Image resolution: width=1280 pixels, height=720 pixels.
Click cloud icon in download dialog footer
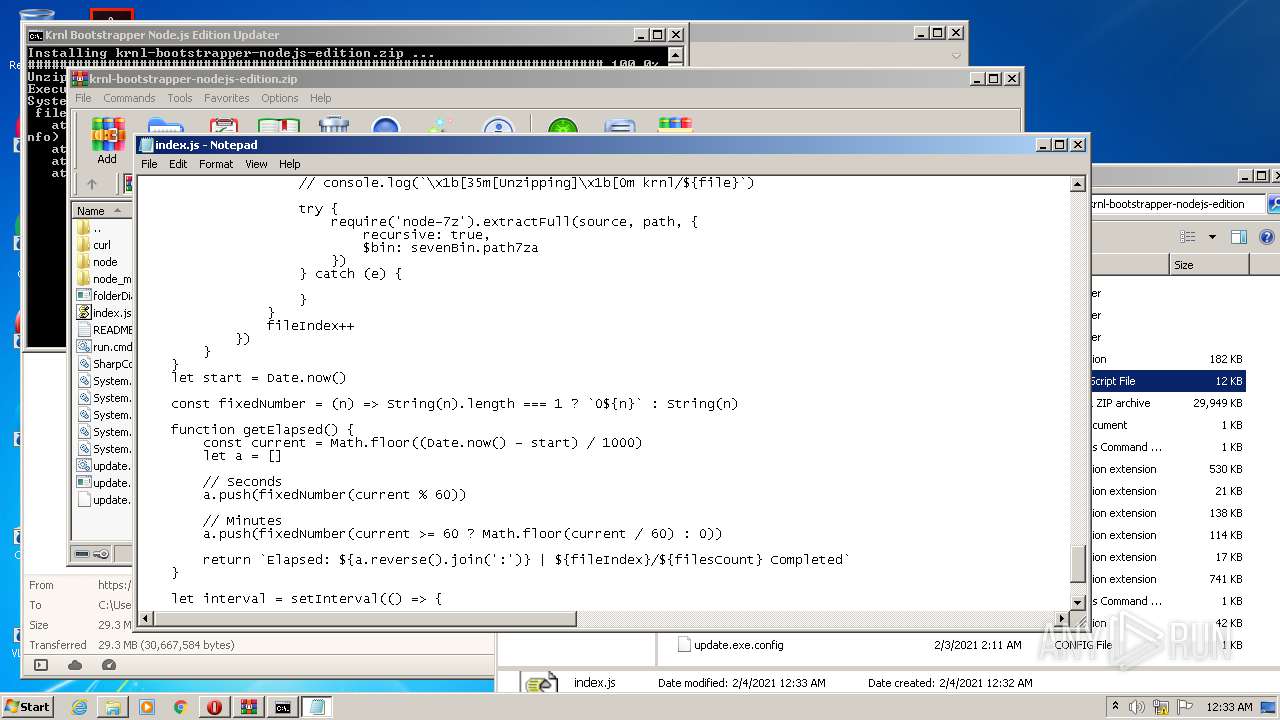tap(75, 665)
